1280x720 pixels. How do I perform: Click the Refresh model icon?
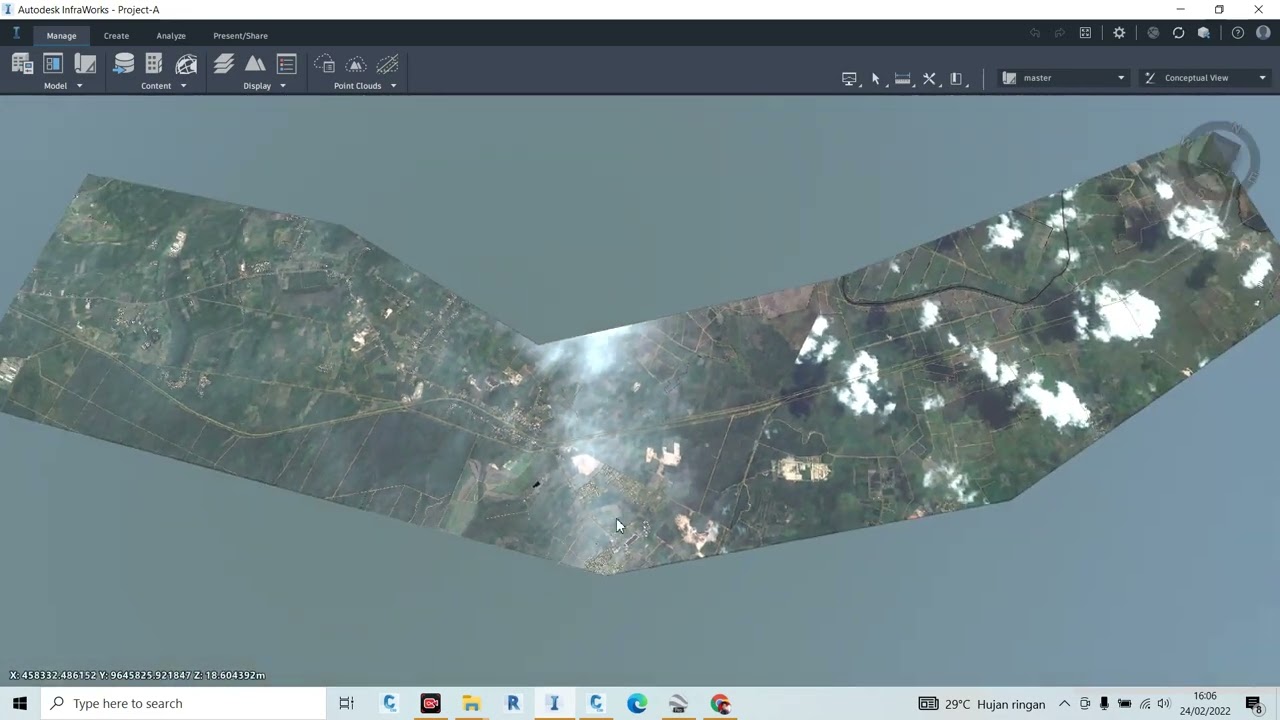[x=1178, y=33]
